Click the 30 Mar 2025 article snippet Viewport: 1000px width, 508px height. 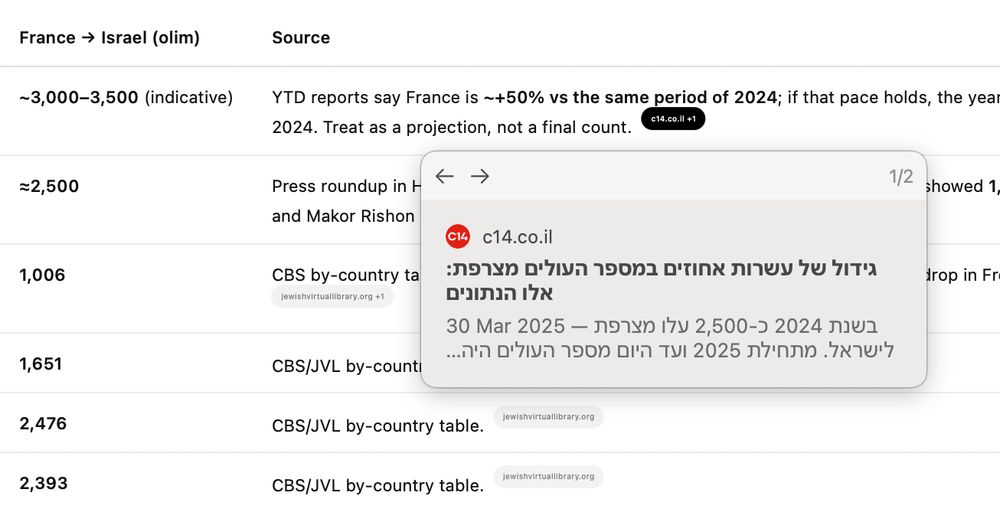click(670, 338)
